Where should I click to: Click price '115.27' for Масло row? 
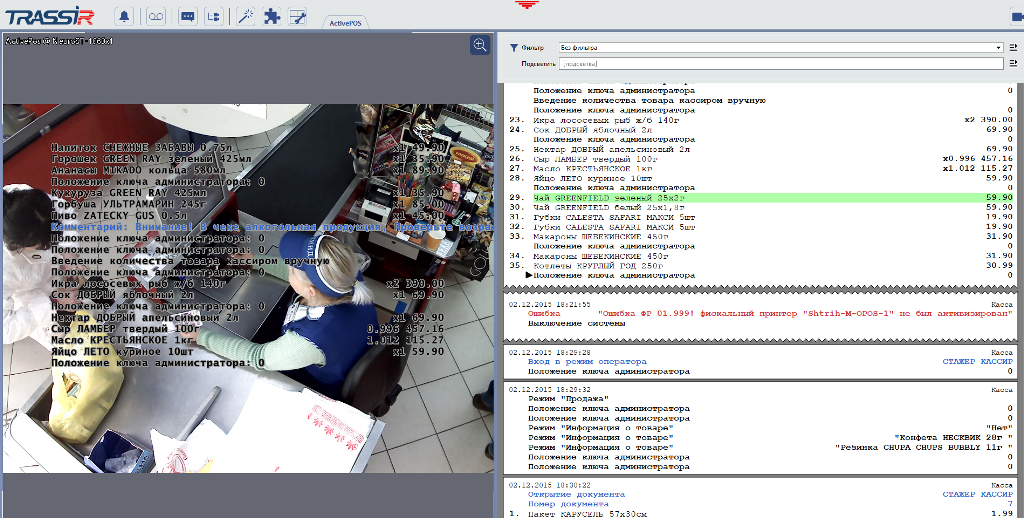point(997,169)
